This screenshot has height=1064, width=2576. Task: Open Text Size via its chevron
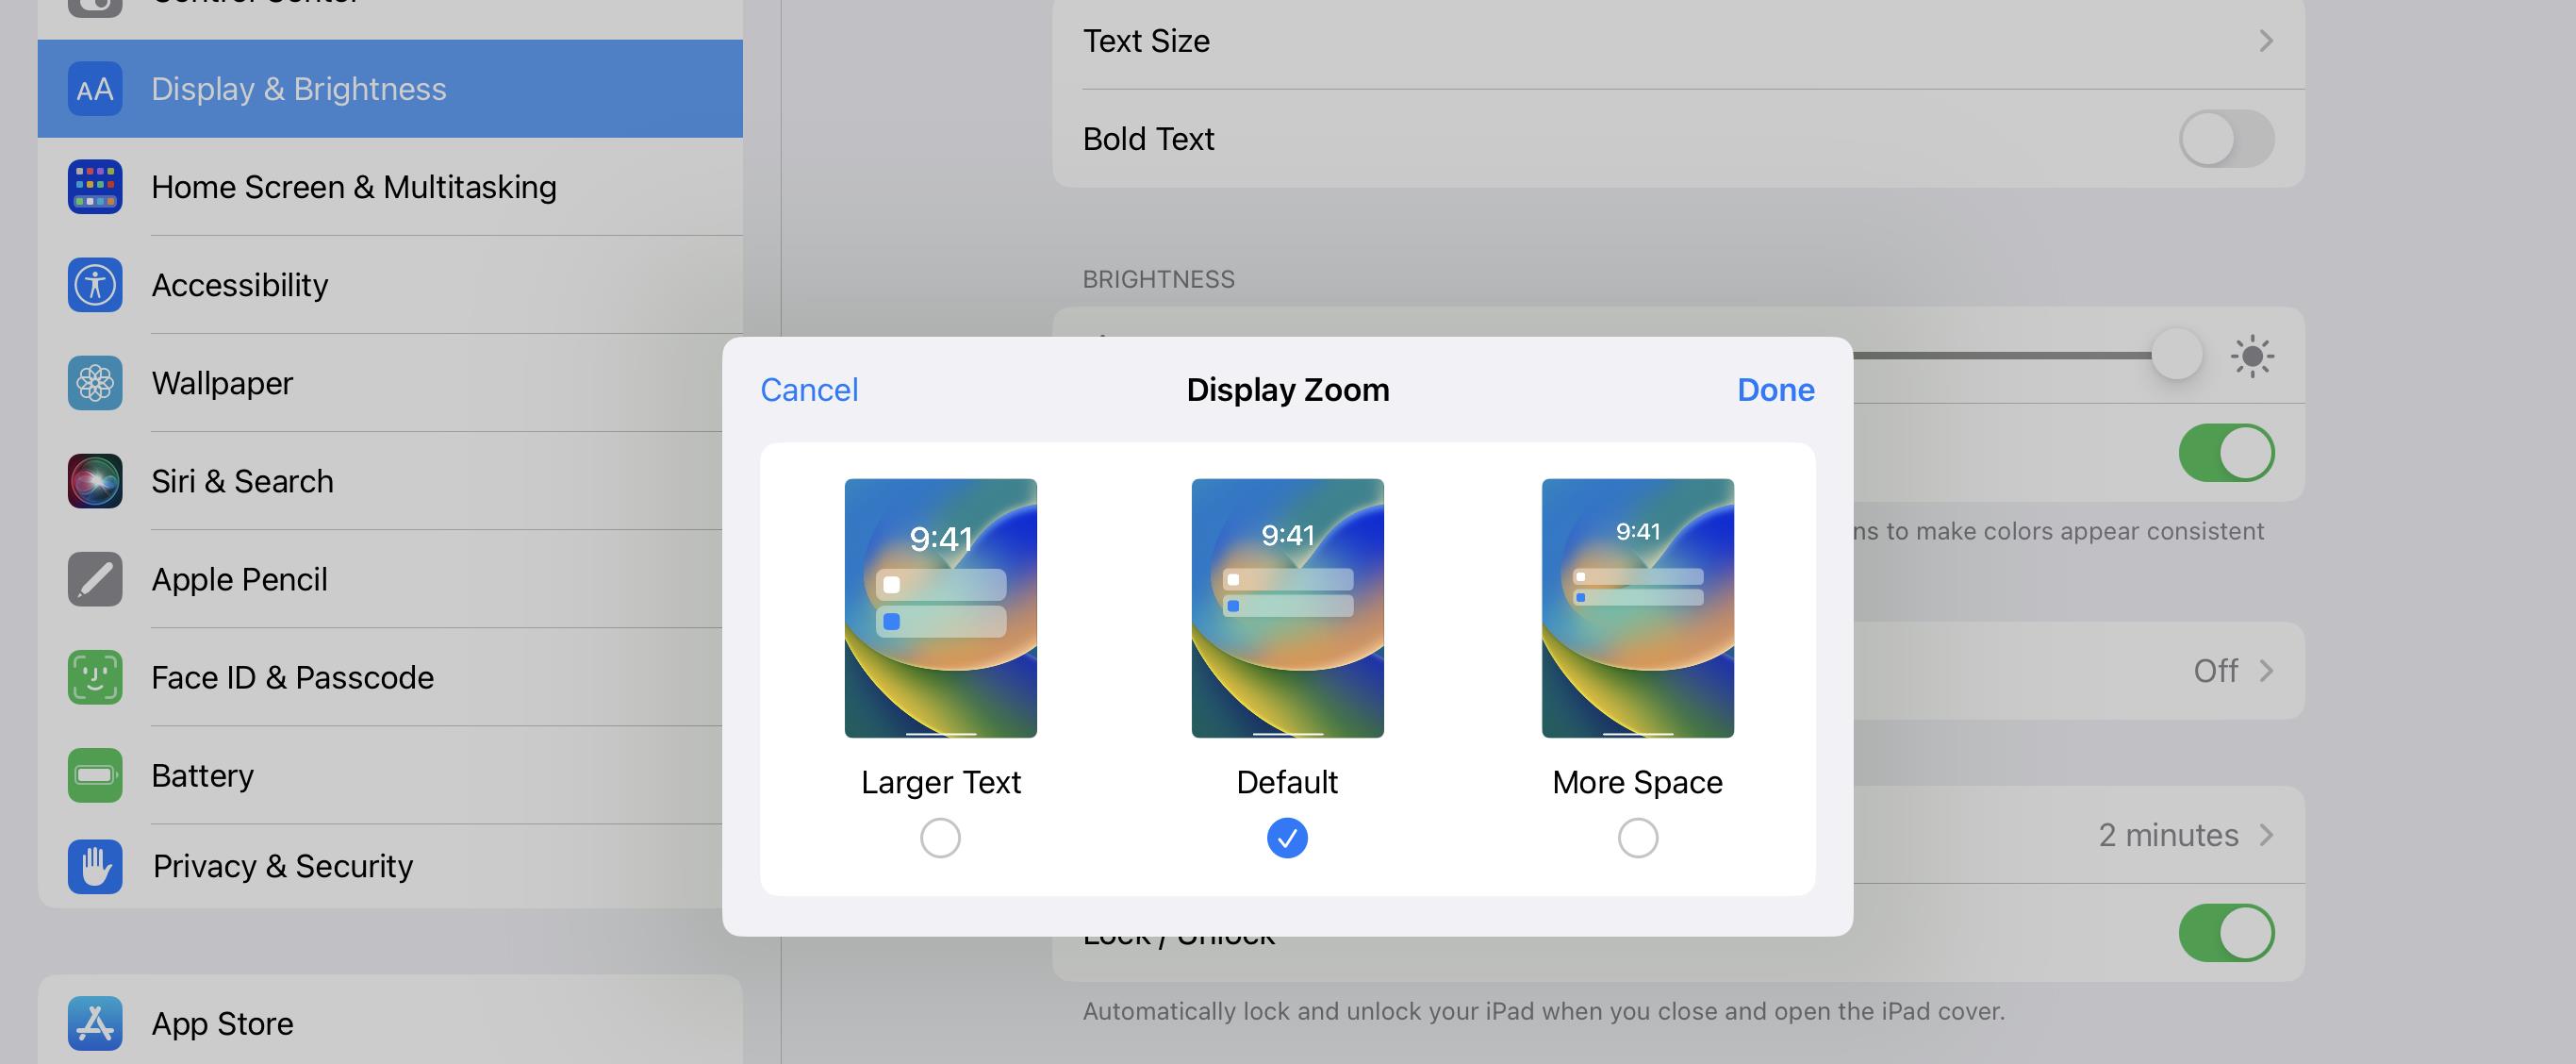[2265, 41]
